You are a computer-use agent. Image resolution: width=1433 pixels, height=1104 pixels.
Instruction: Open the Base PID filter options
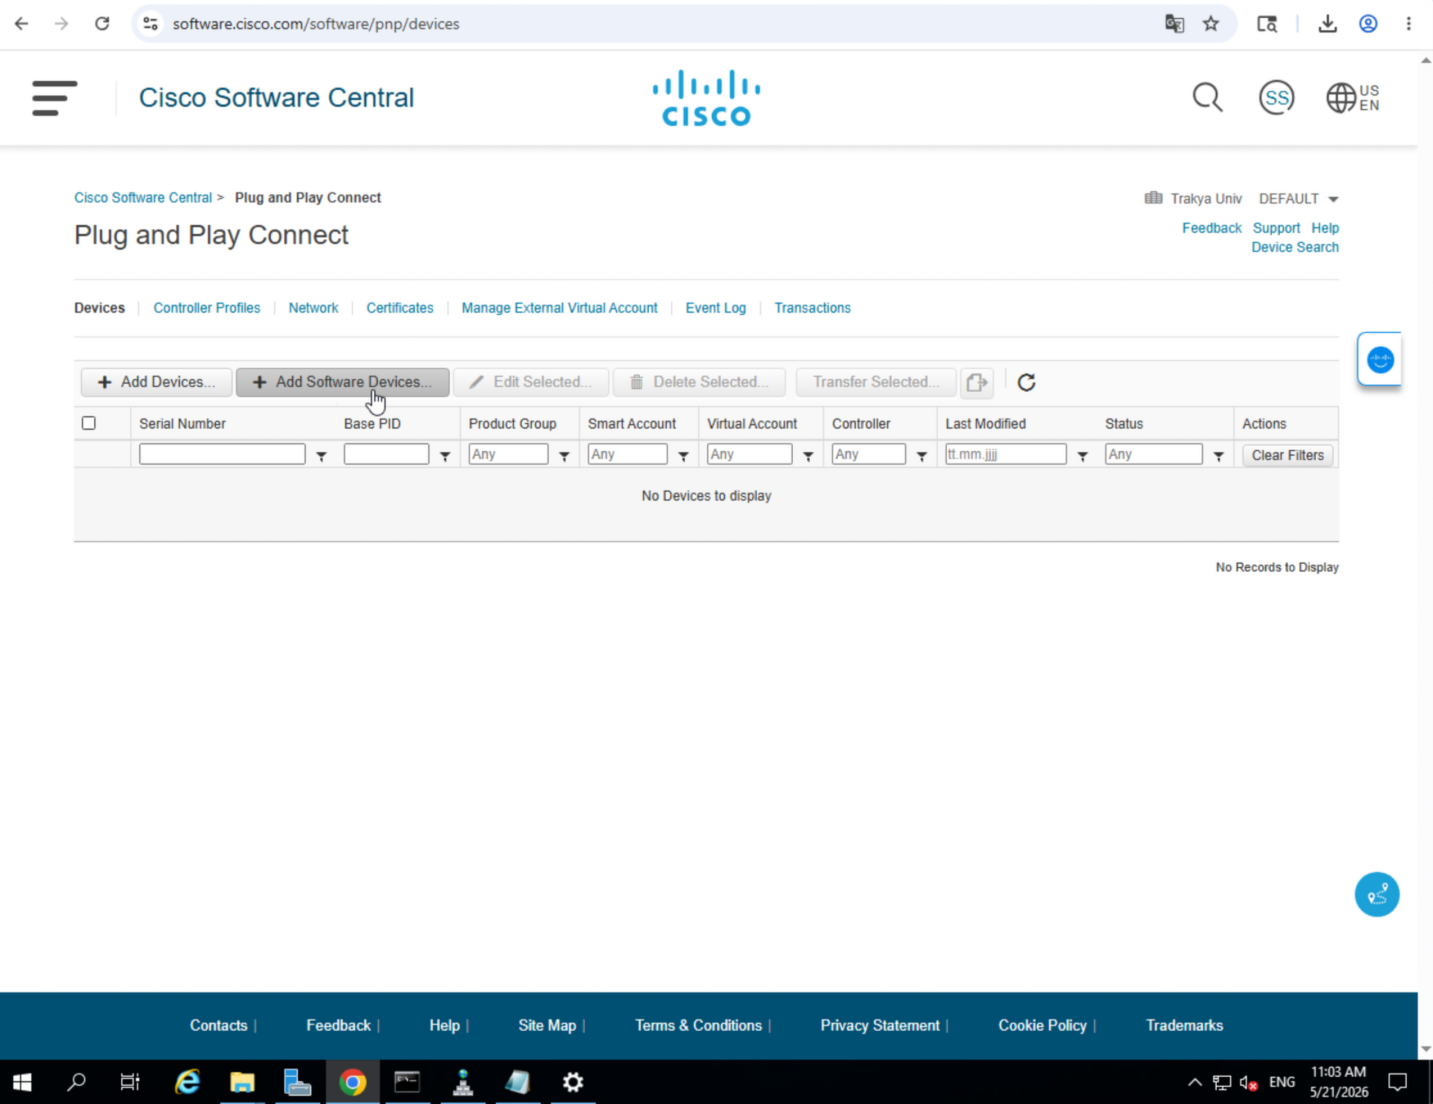[x=445, y=456]
